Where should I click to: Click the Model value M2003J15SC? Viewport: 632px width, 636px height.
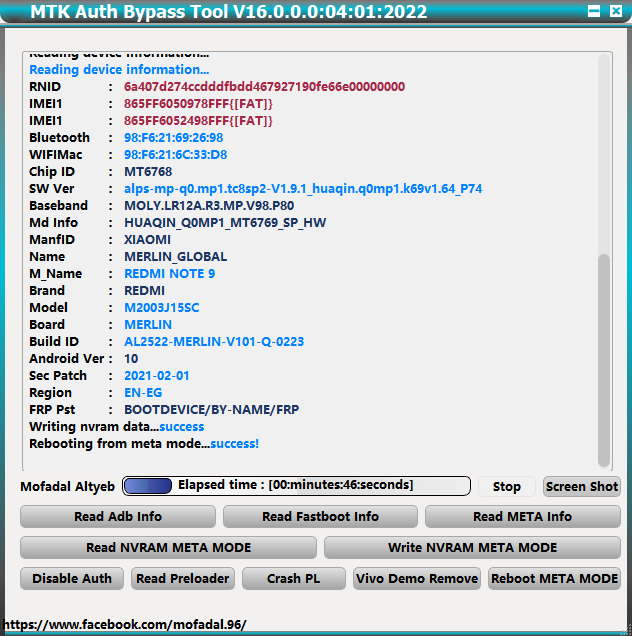pos(162,308)
